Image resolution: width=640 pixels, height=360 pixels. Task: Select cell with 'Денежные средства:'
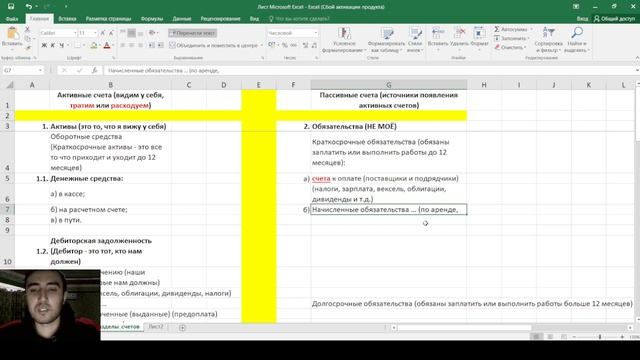pyautogui.click(x=110, y=178)
